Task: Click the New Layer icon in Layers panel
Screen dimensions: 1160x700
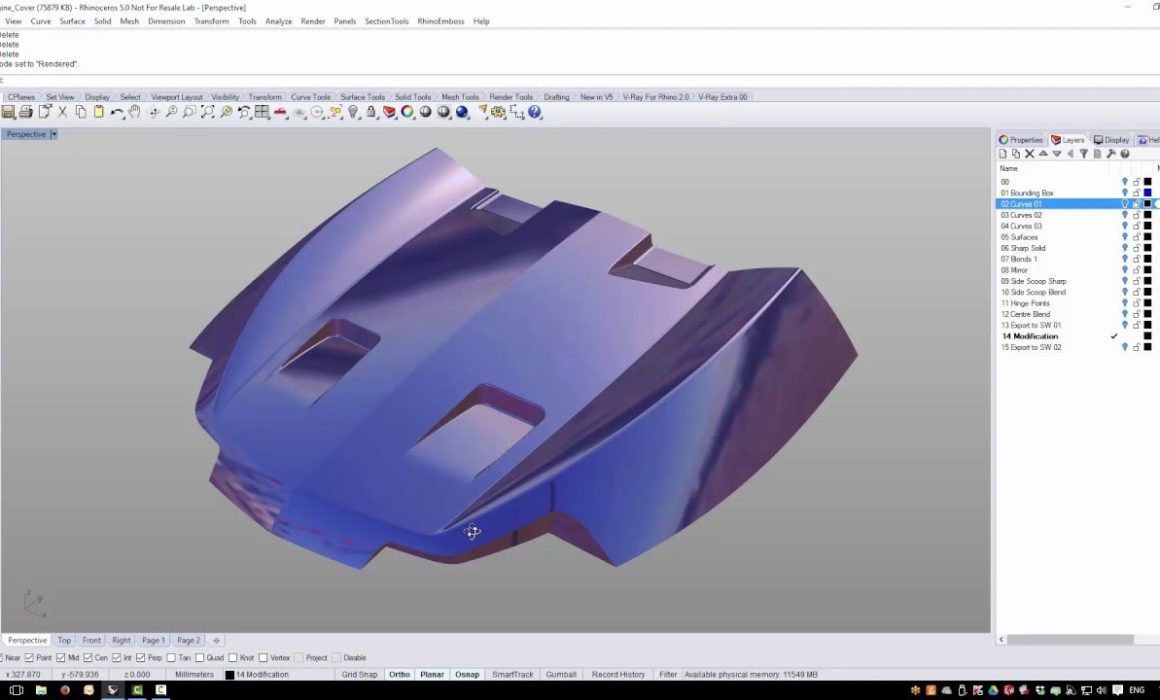Action: coord(1002,154)
